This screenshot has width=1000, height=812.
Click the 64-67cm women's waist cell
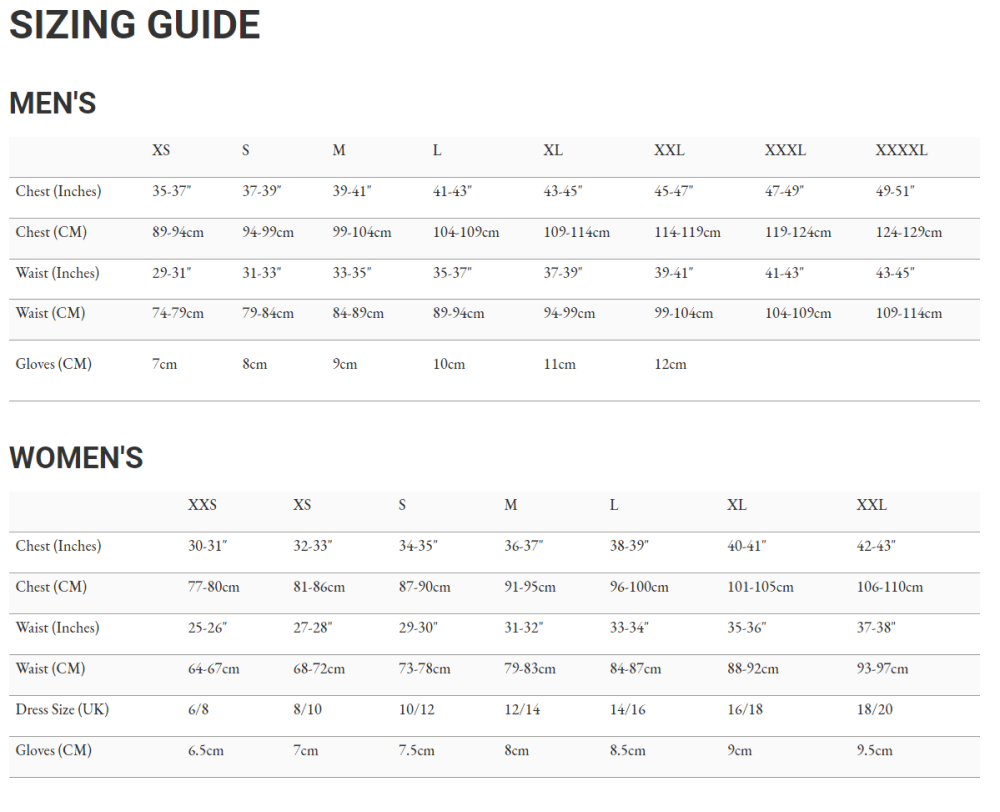point(213,669)
